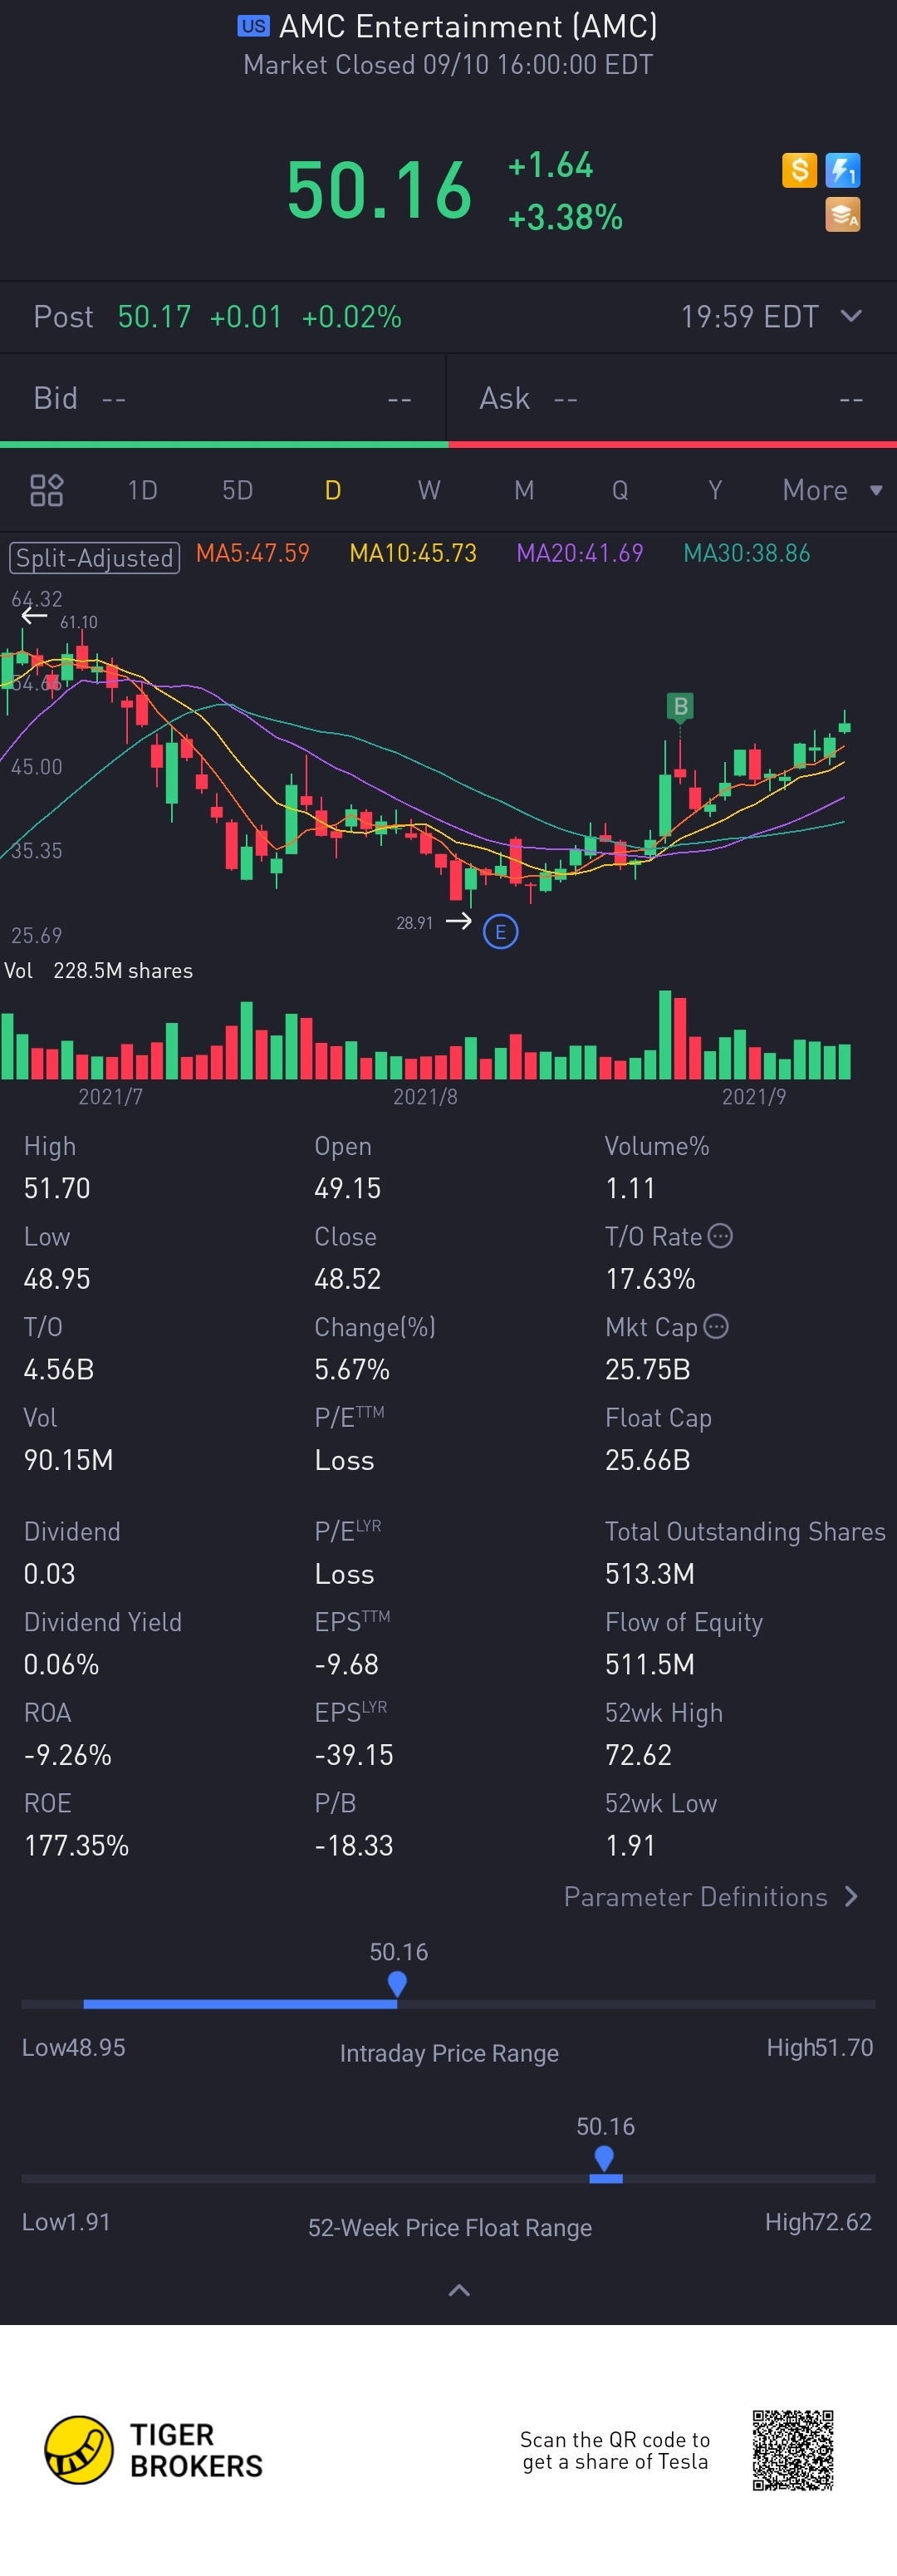Expand the post-market time dropdown
Image resolution: width=897 pixels, height=2576 pixels.
point(851,316)
